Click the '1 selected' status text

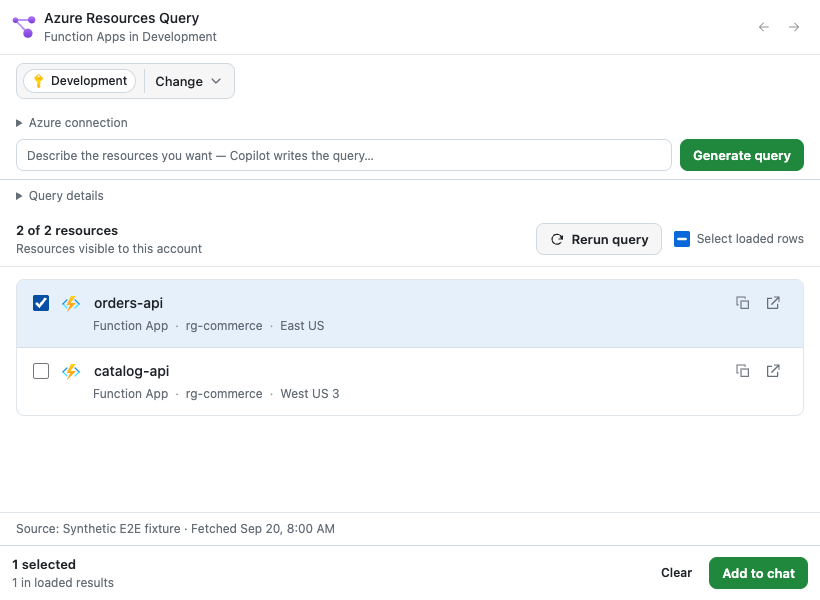click(44, 564)
